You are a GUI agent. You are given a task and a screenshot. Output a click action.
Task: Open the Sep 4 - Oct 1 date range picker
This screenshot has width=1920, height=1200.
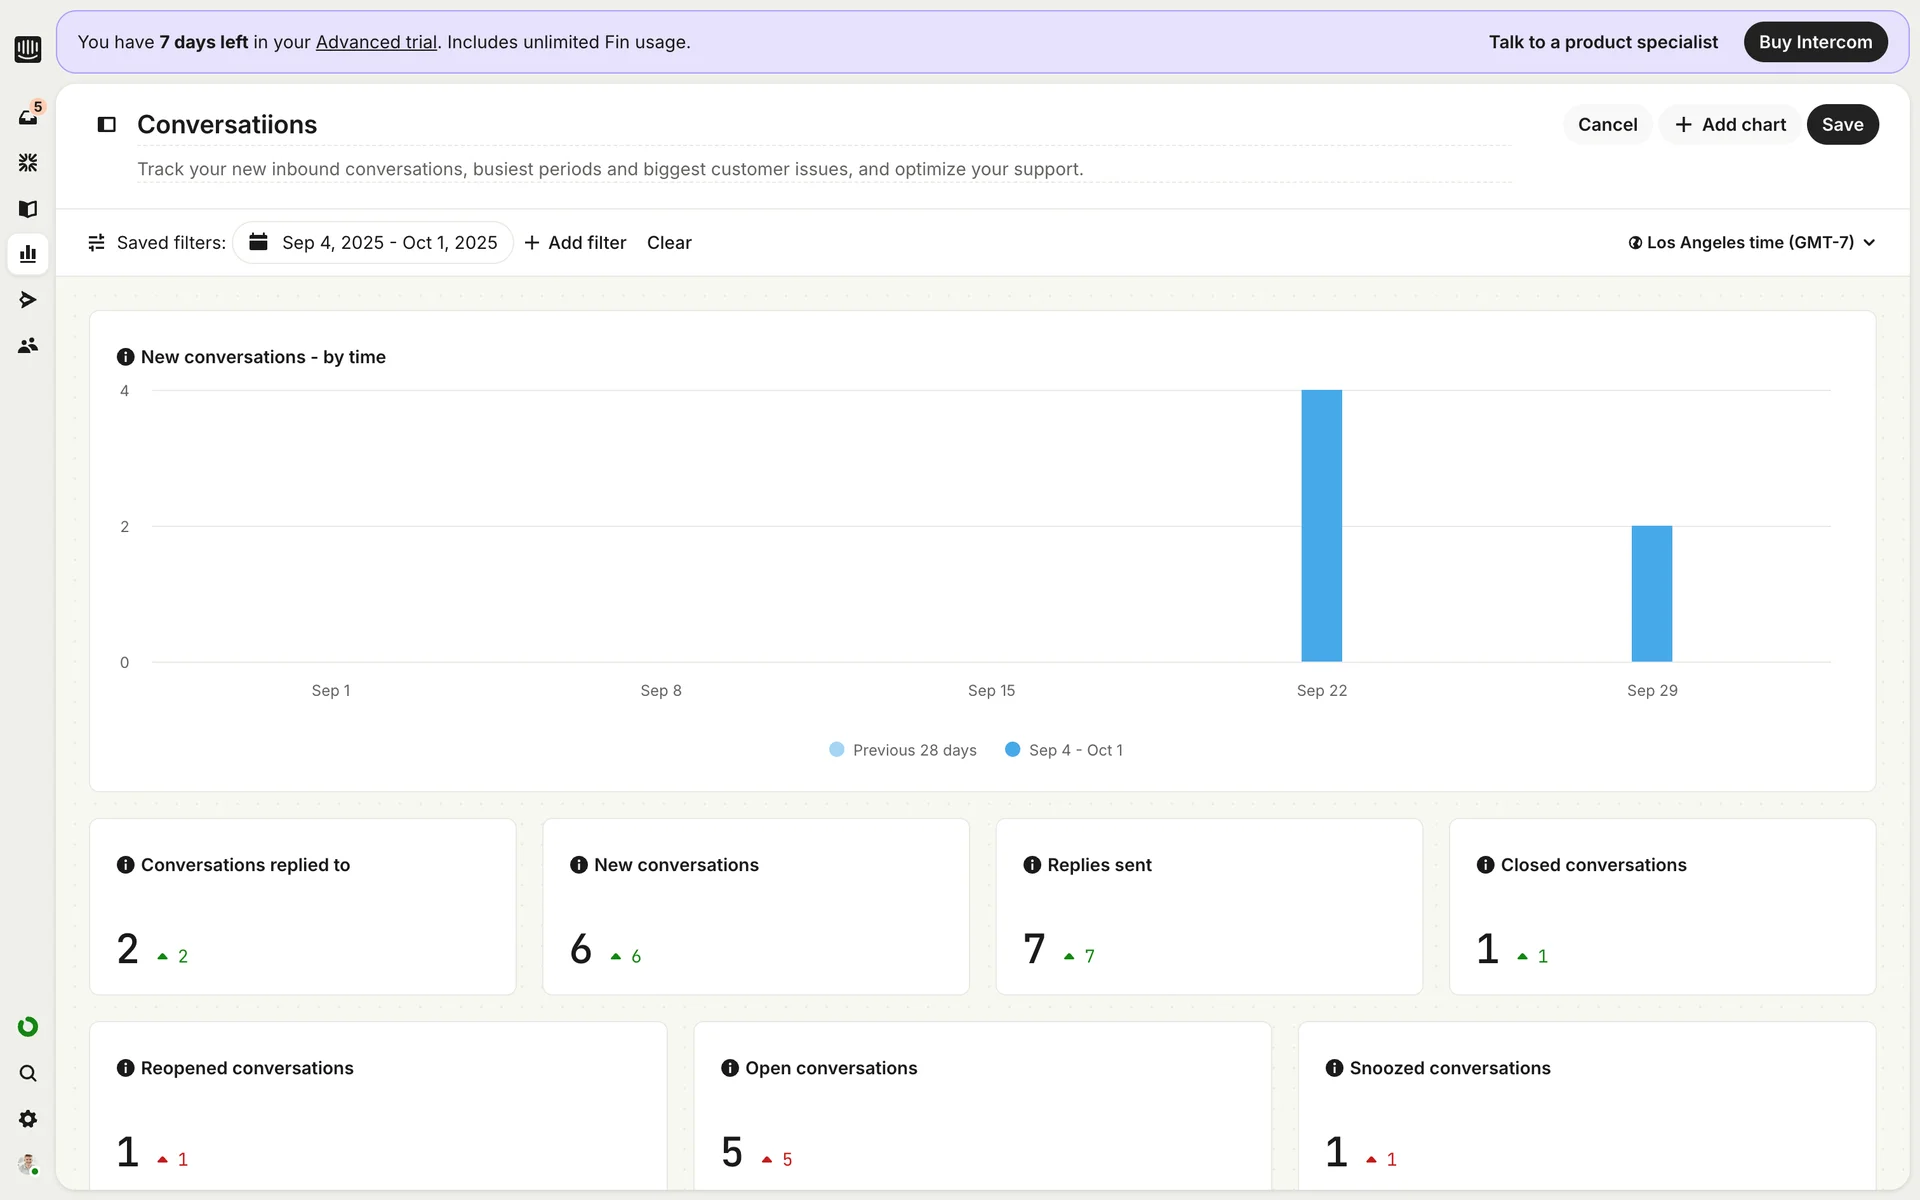(x=373, y=243)
